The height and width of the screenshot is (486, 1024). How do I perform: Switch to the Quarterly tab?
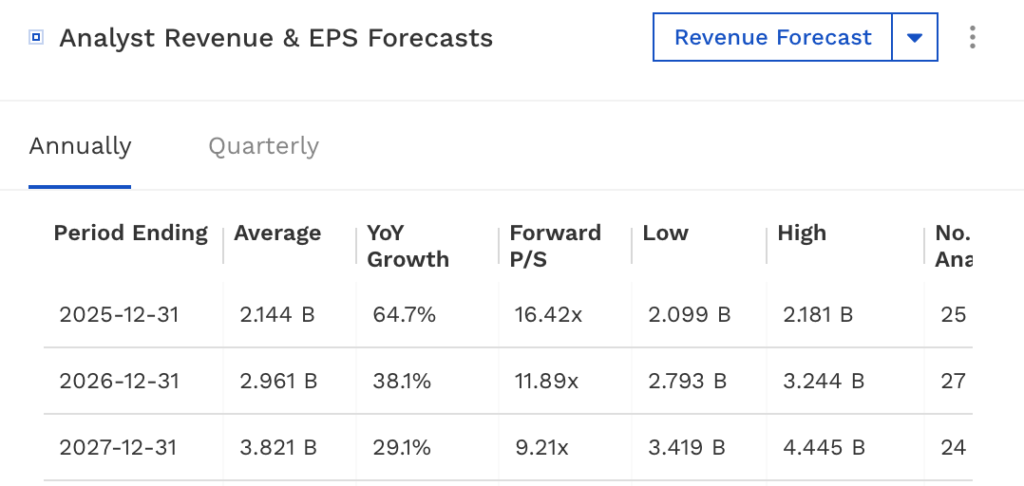(263, 146)
